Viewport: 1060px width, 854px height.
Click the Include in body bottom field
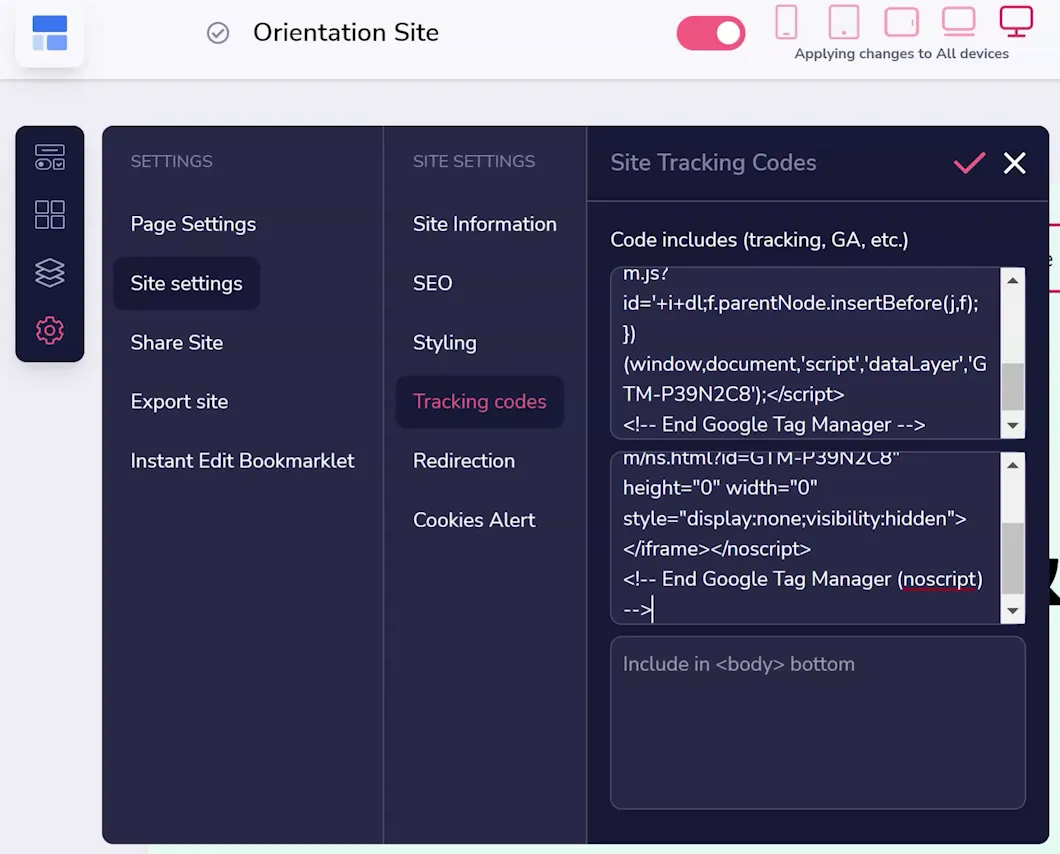818,723
